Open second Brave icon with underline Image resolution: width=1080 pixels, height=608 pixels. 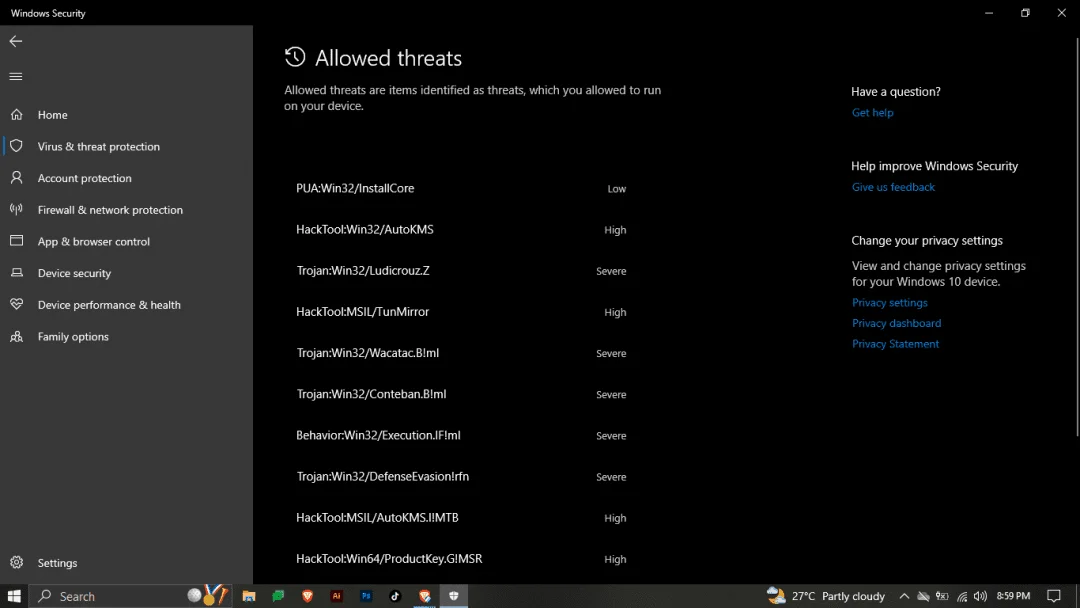pos(424,596)
